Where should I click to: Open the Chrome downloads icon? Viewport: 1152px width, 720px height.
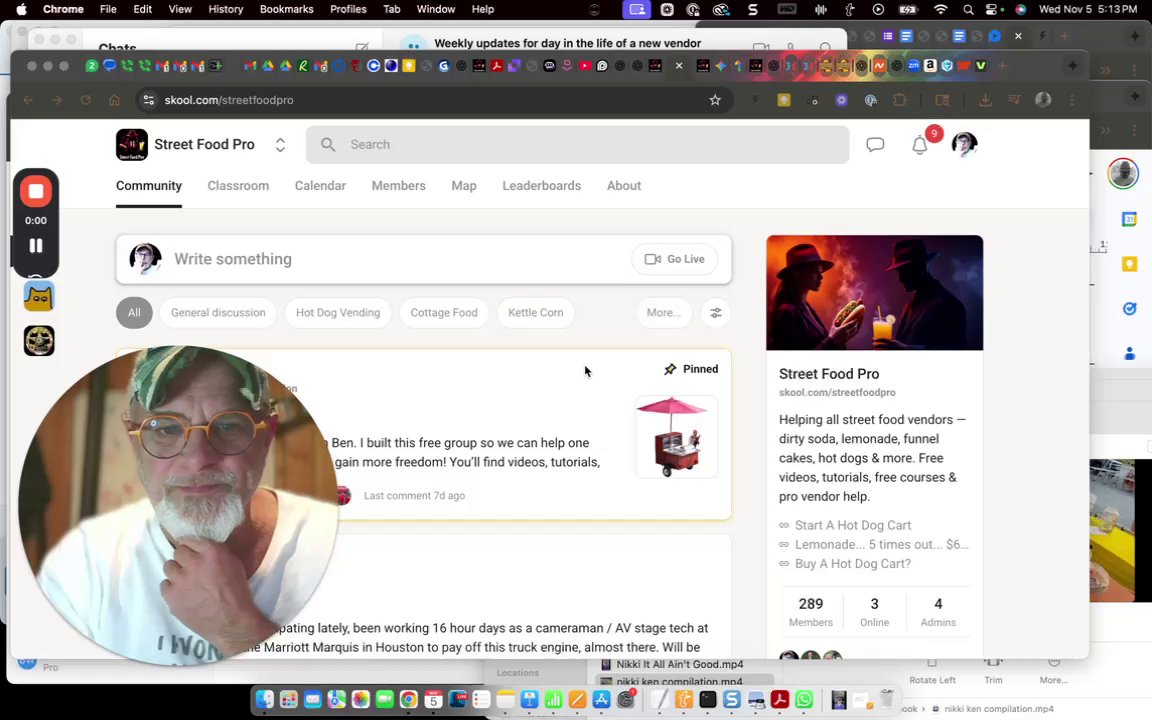coord(985,100)
